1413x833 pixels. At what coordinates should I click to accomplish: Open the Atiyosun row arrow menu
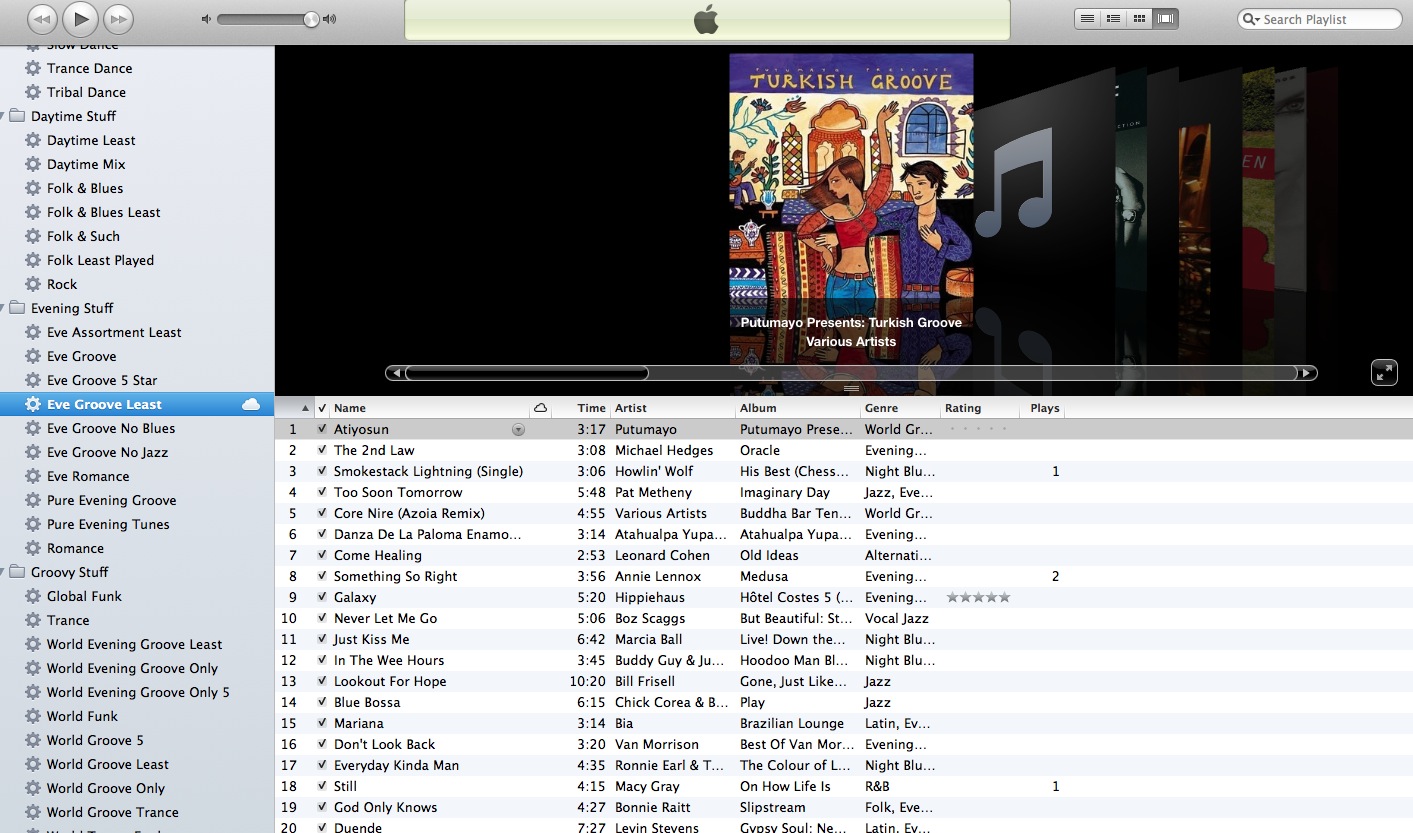[x=518, y=430]
